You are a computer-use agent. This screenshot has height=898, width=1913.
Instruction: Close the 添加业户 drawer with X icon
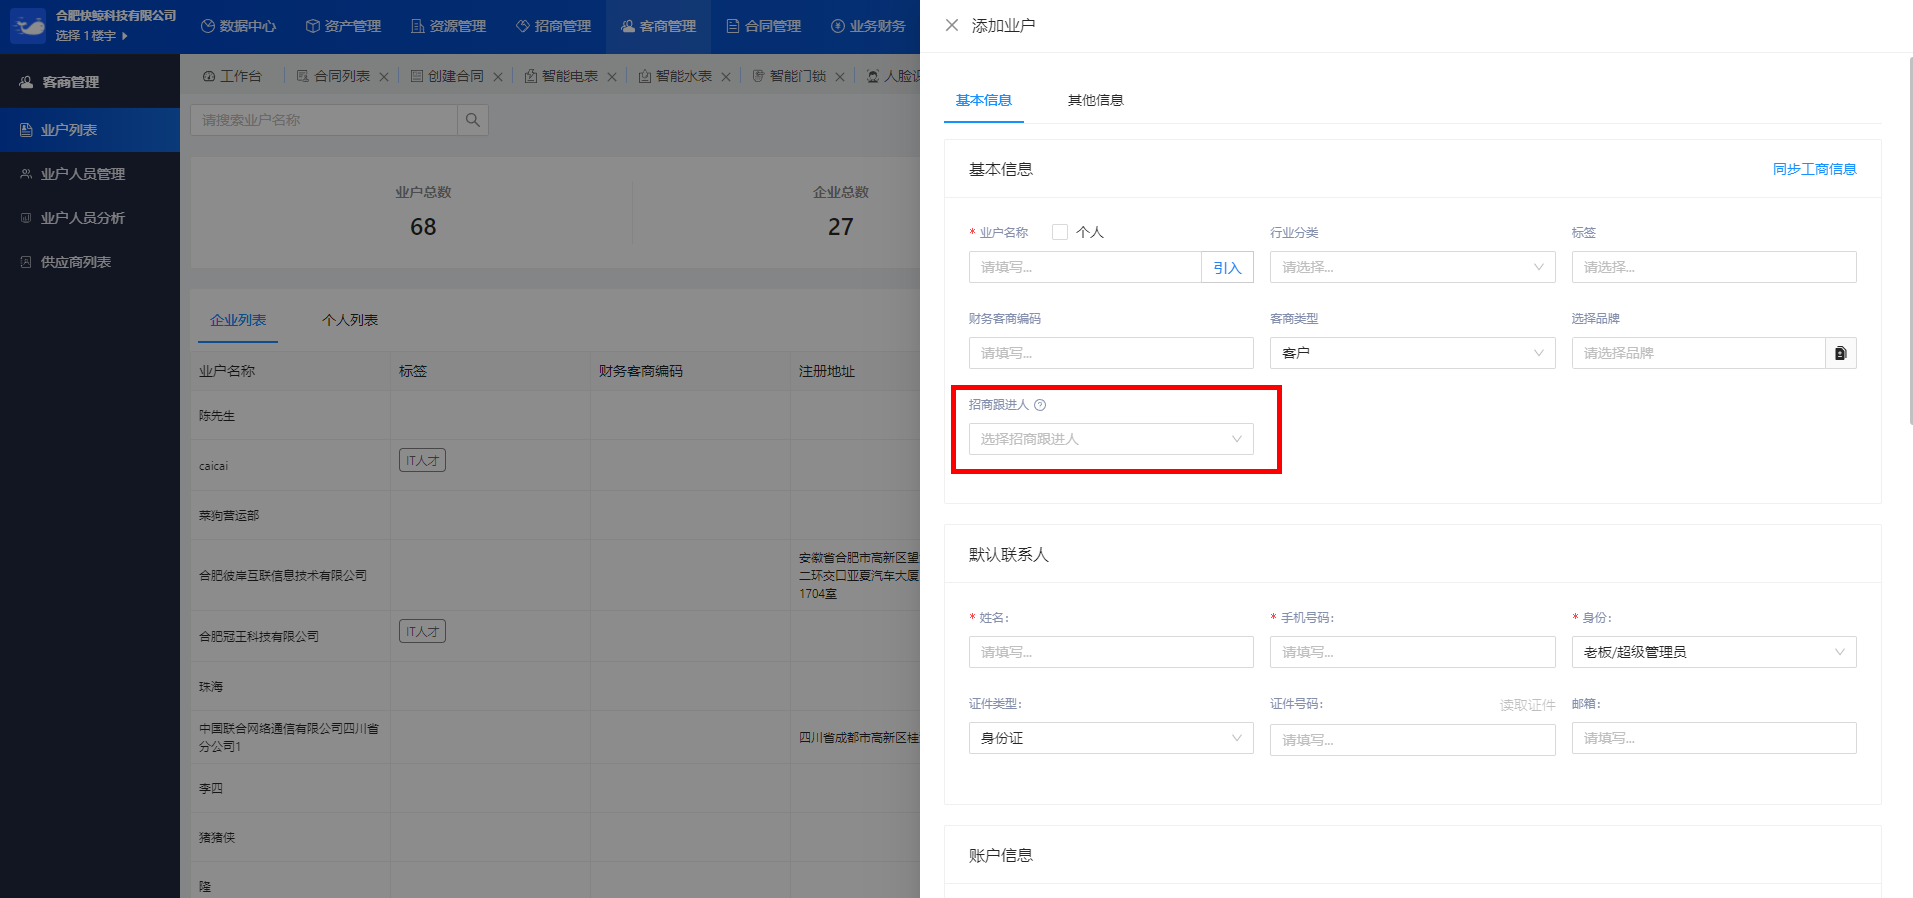(952, 25)
